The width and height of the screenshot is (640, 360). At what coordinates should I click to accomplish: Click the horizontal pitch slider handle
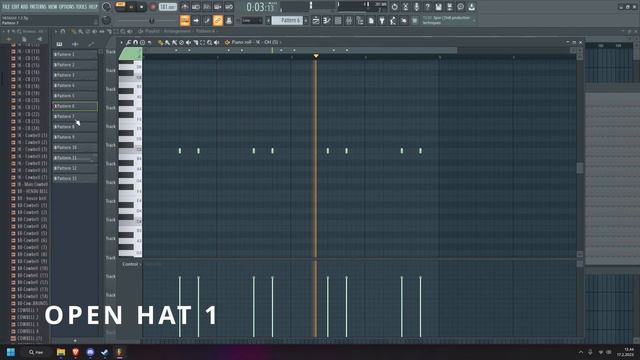click(x=152, y=20)
